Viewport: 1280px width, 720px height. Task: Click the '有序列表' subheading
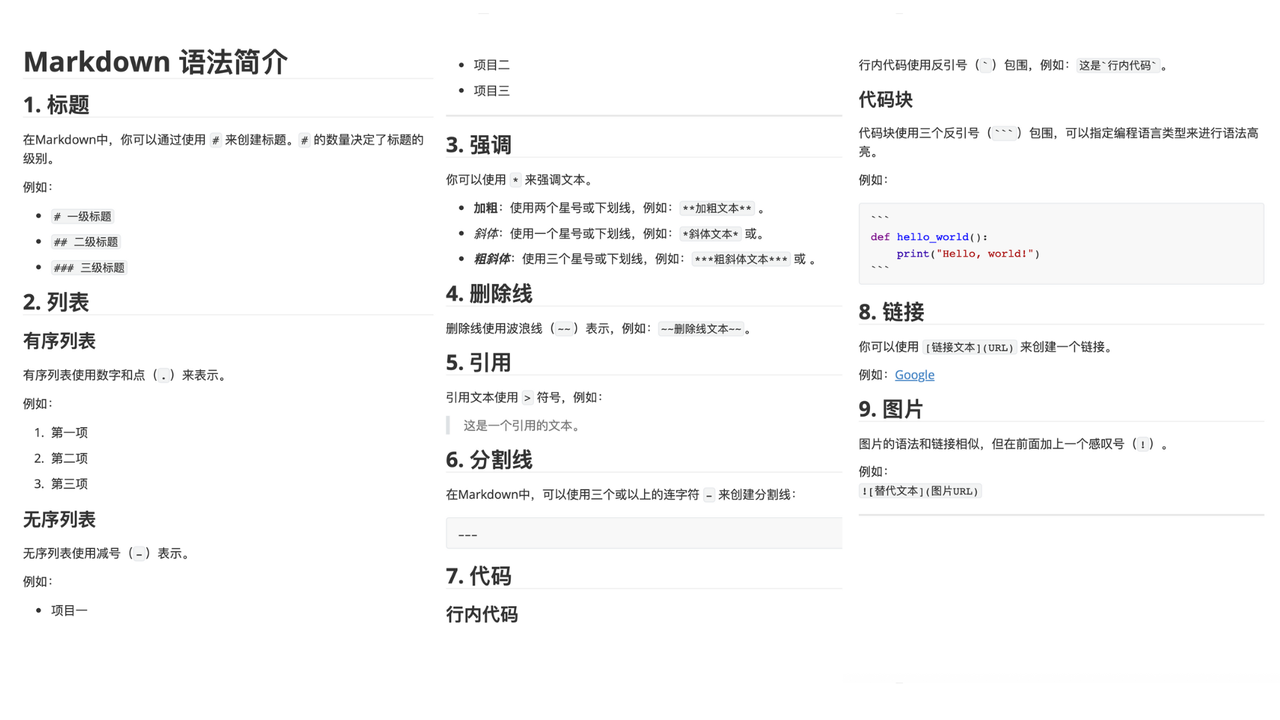coord(59,341)
